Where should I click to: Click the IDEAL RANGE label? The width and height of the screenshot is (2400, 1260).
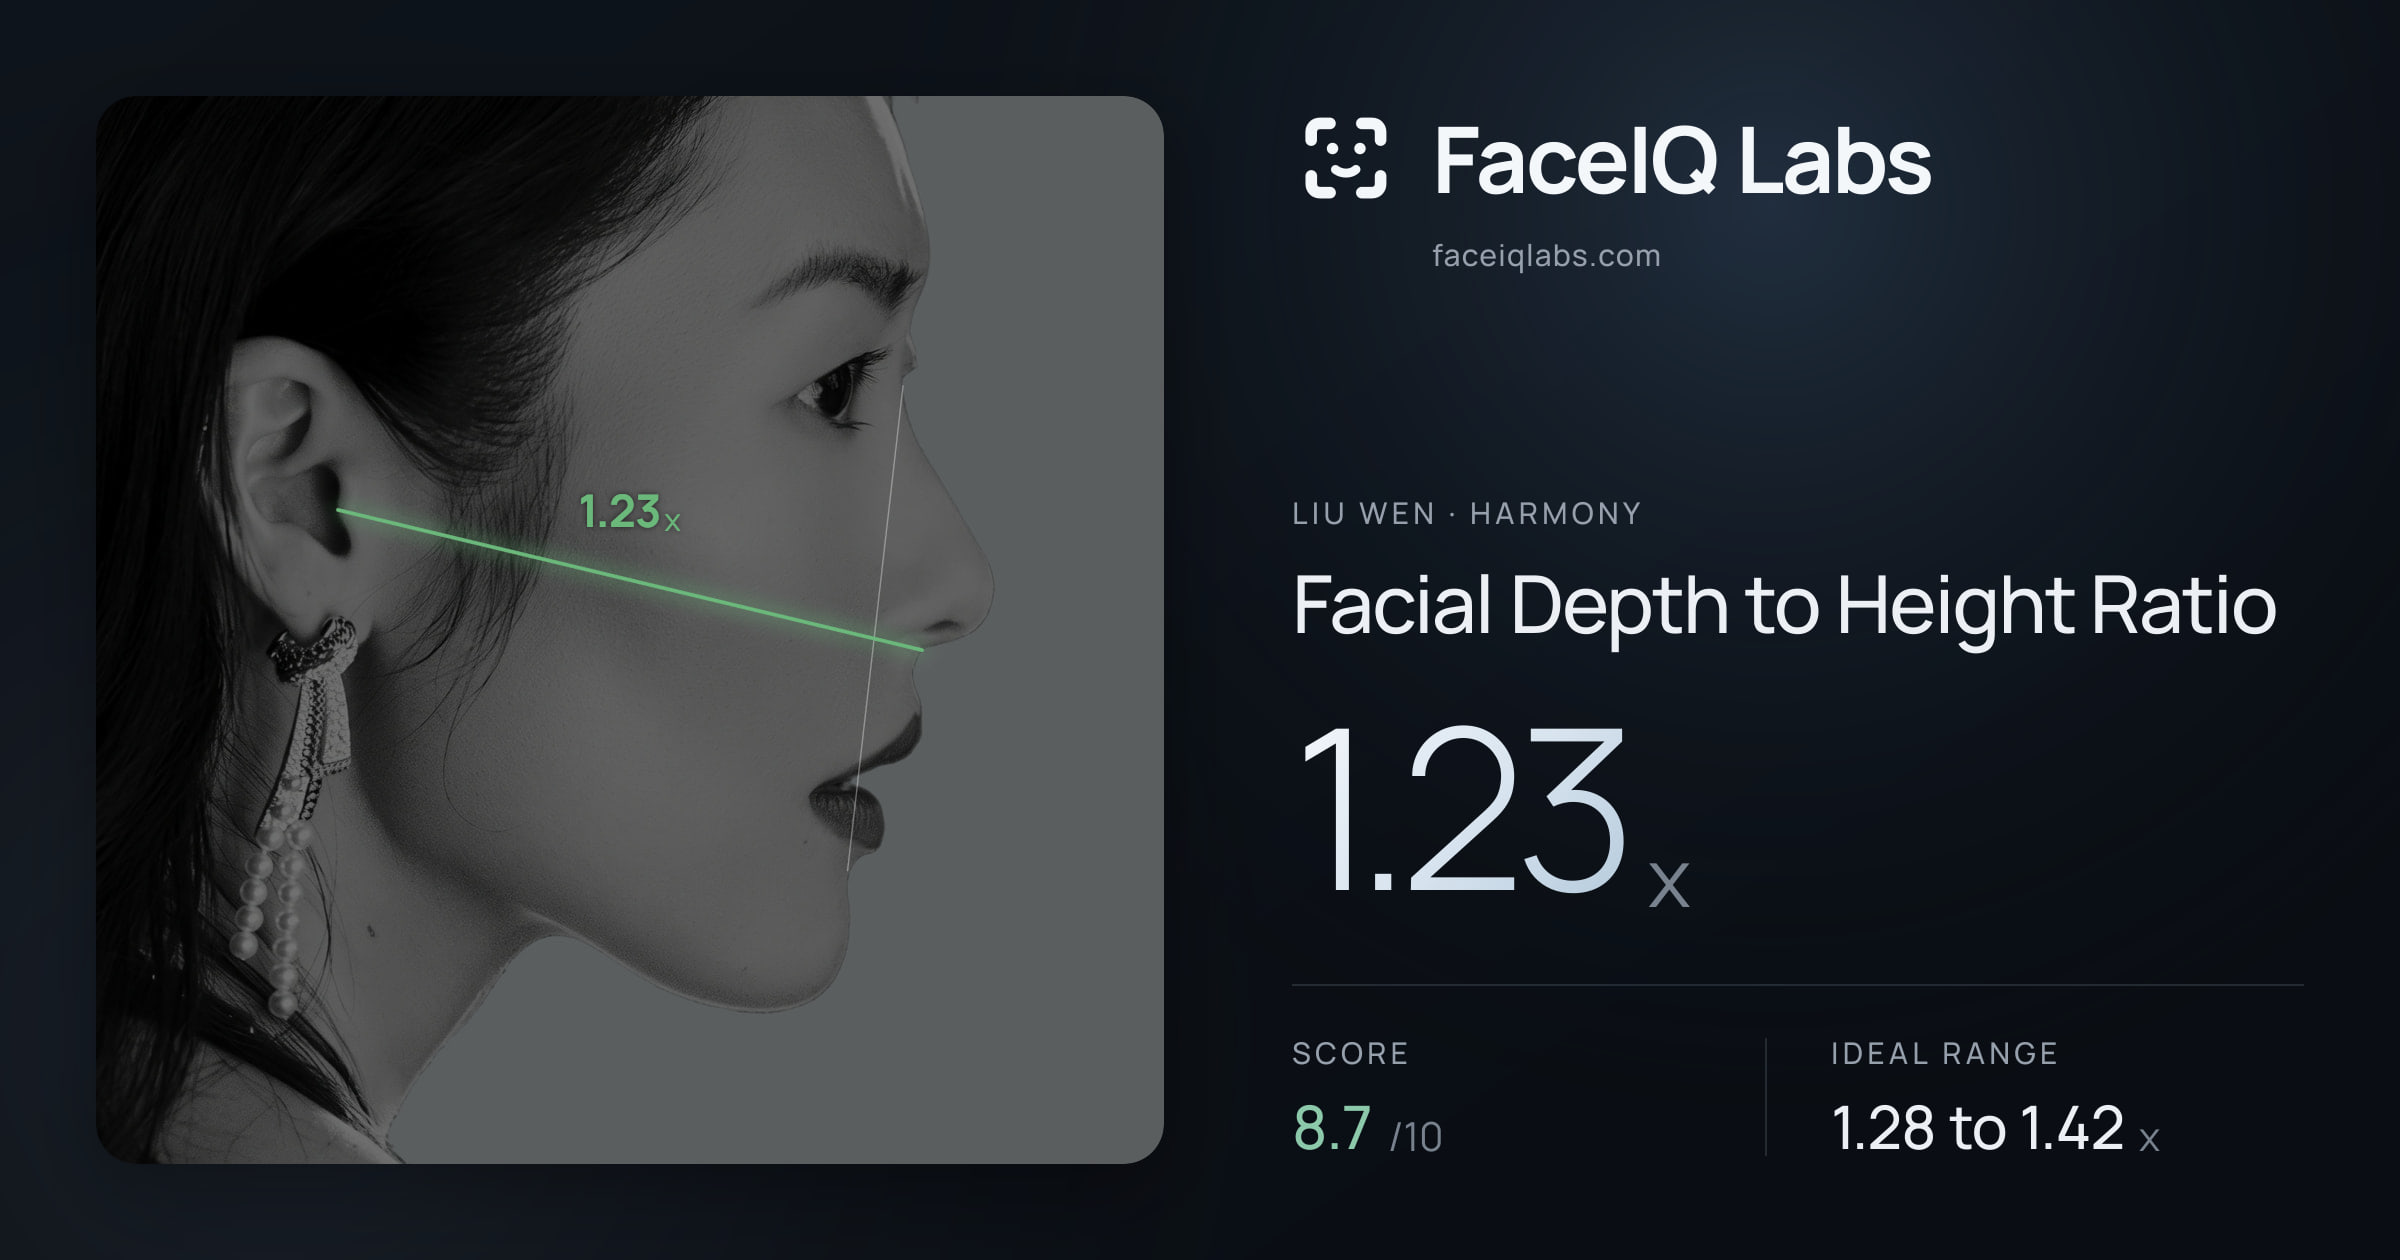[x=1944, y=1053]
